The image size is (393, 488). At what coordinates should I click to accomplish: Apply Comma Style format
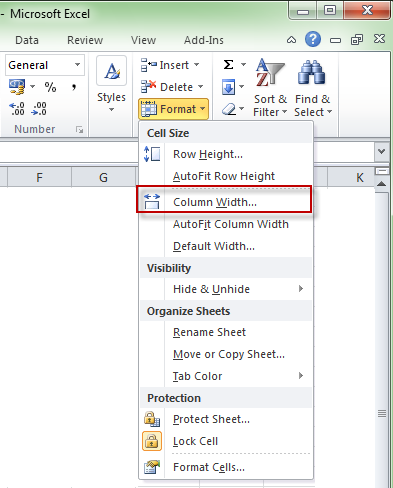[x=74, y=87]
